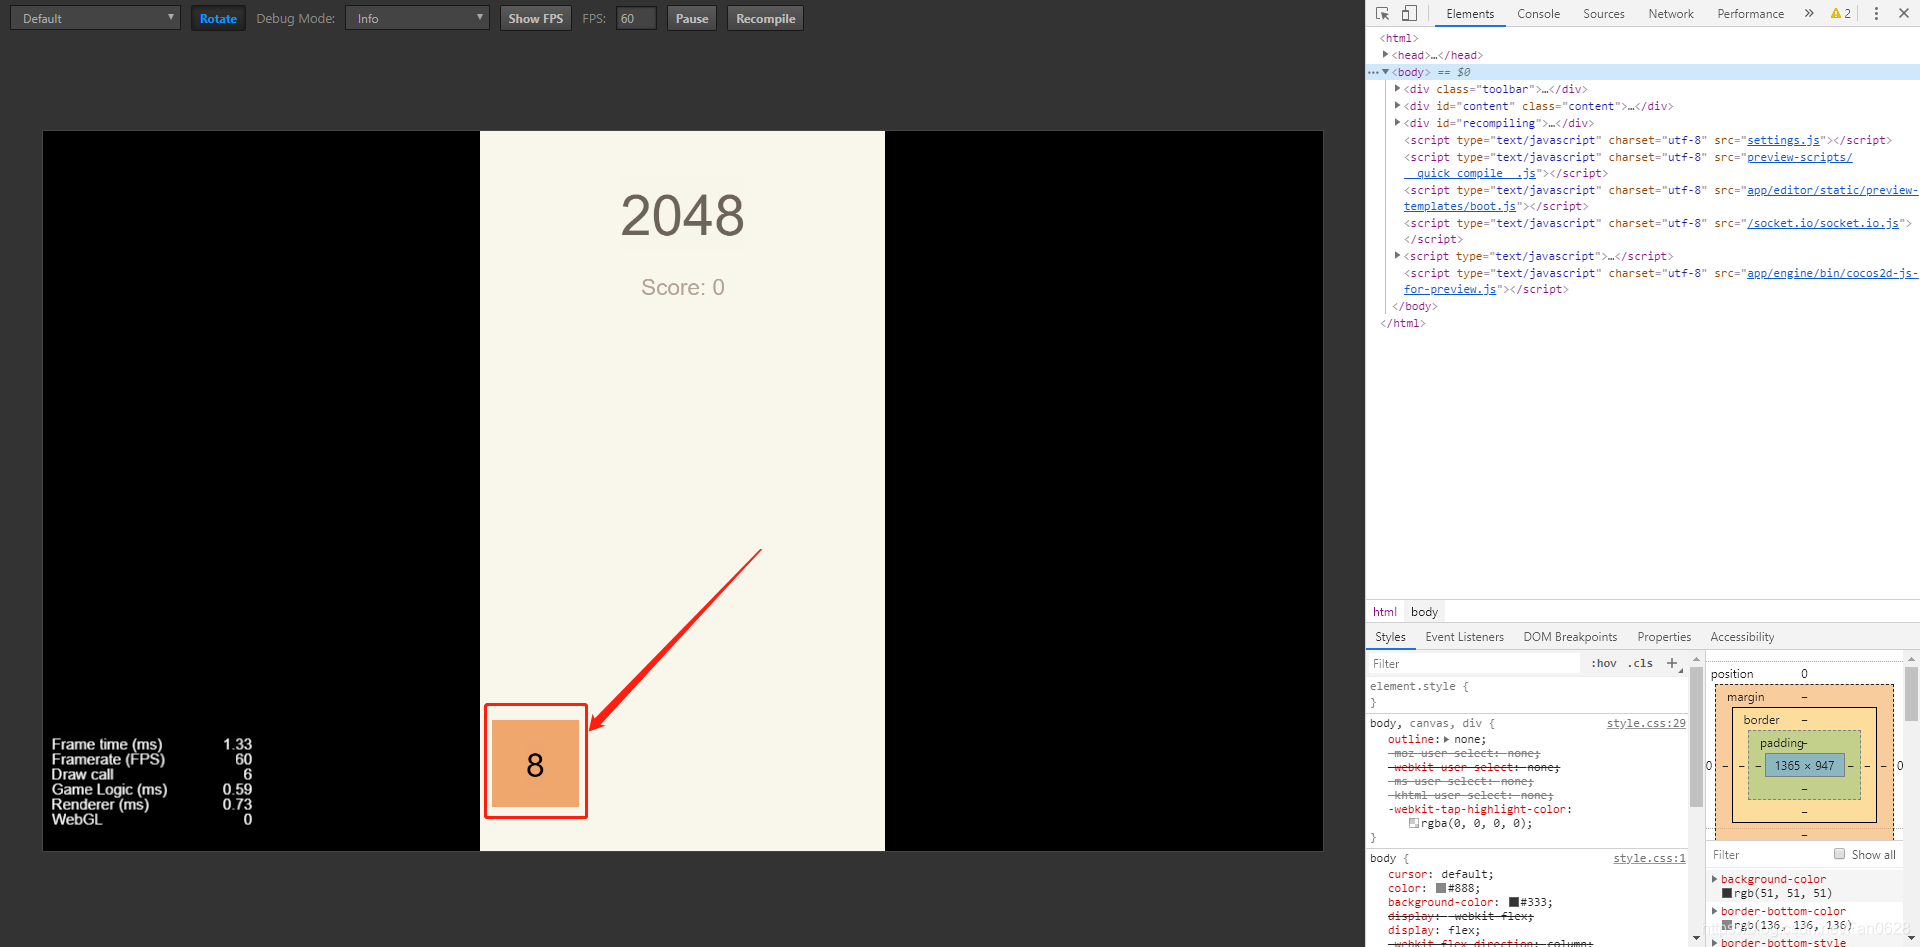
Task: Open the socket.io.js script link
Action: coord(1823,223)
